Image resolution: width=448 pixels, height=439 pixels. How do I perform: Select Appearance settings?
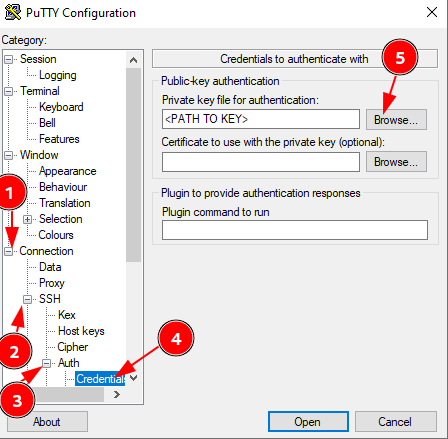point(67,171)
